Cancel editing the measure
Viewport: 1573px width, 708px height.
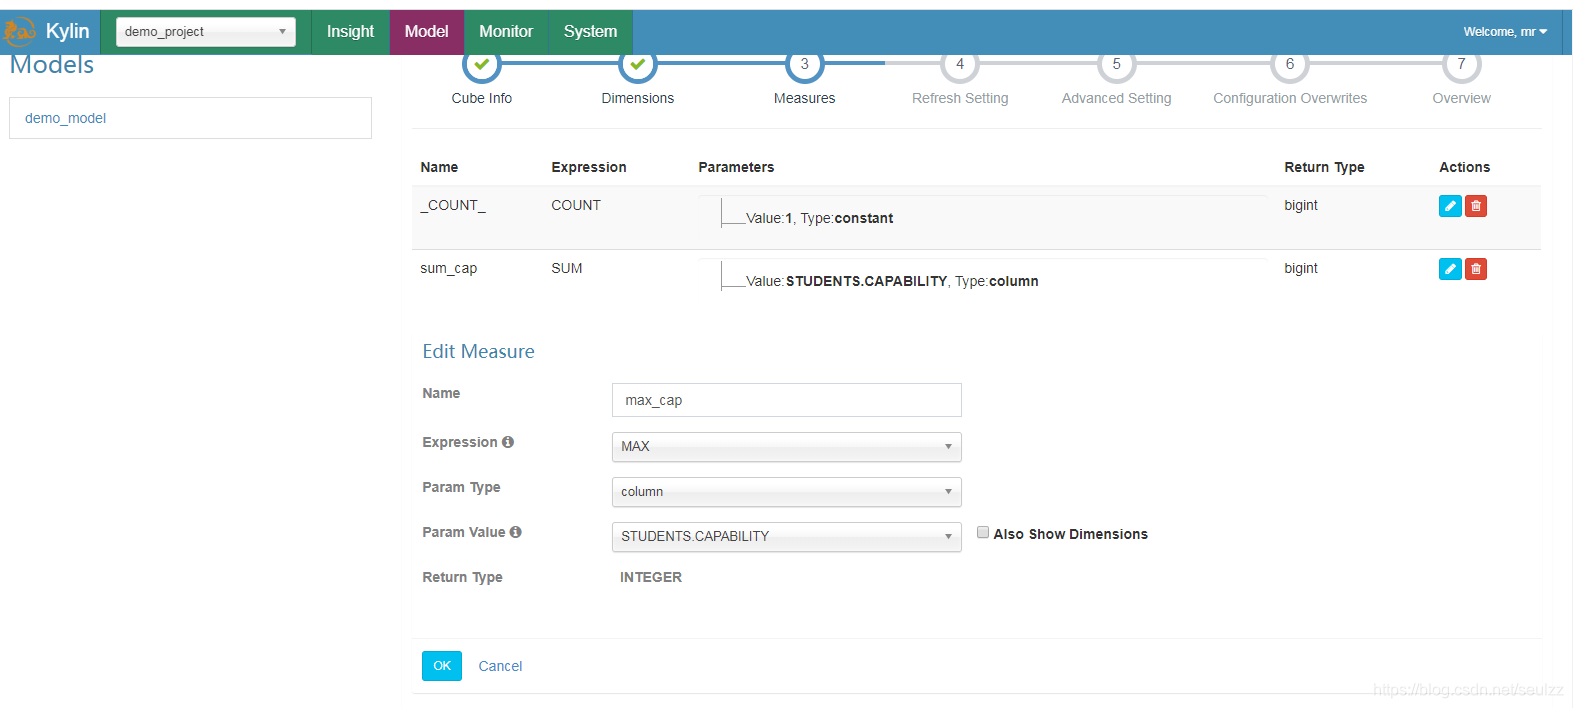click(500, 666)
